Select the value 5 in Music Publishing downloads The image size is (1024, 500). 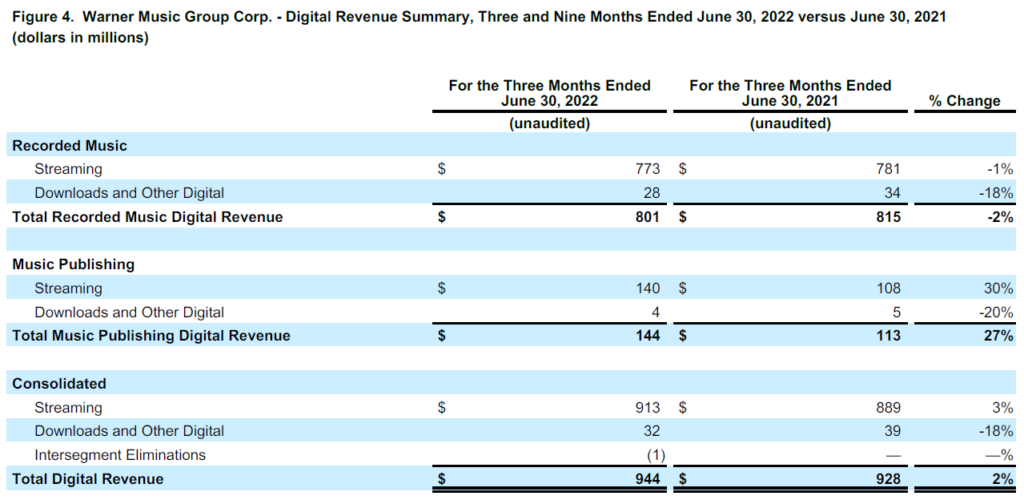897,312
